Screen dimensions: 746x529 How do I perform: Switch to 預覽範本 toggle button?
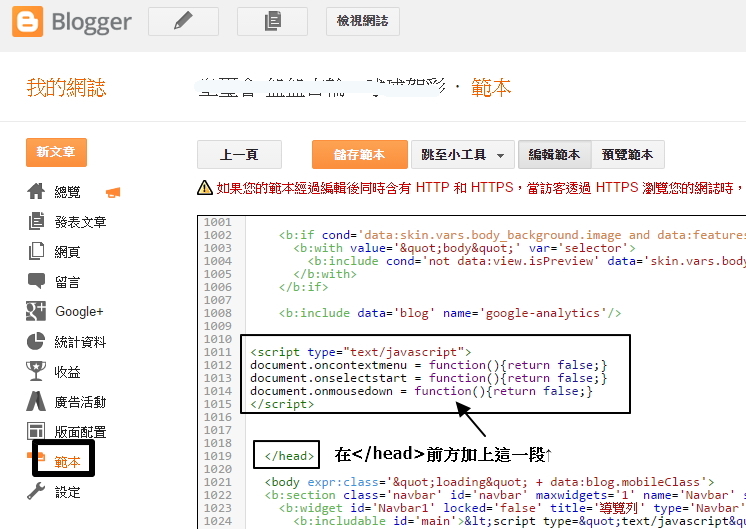tap(628, 155)
